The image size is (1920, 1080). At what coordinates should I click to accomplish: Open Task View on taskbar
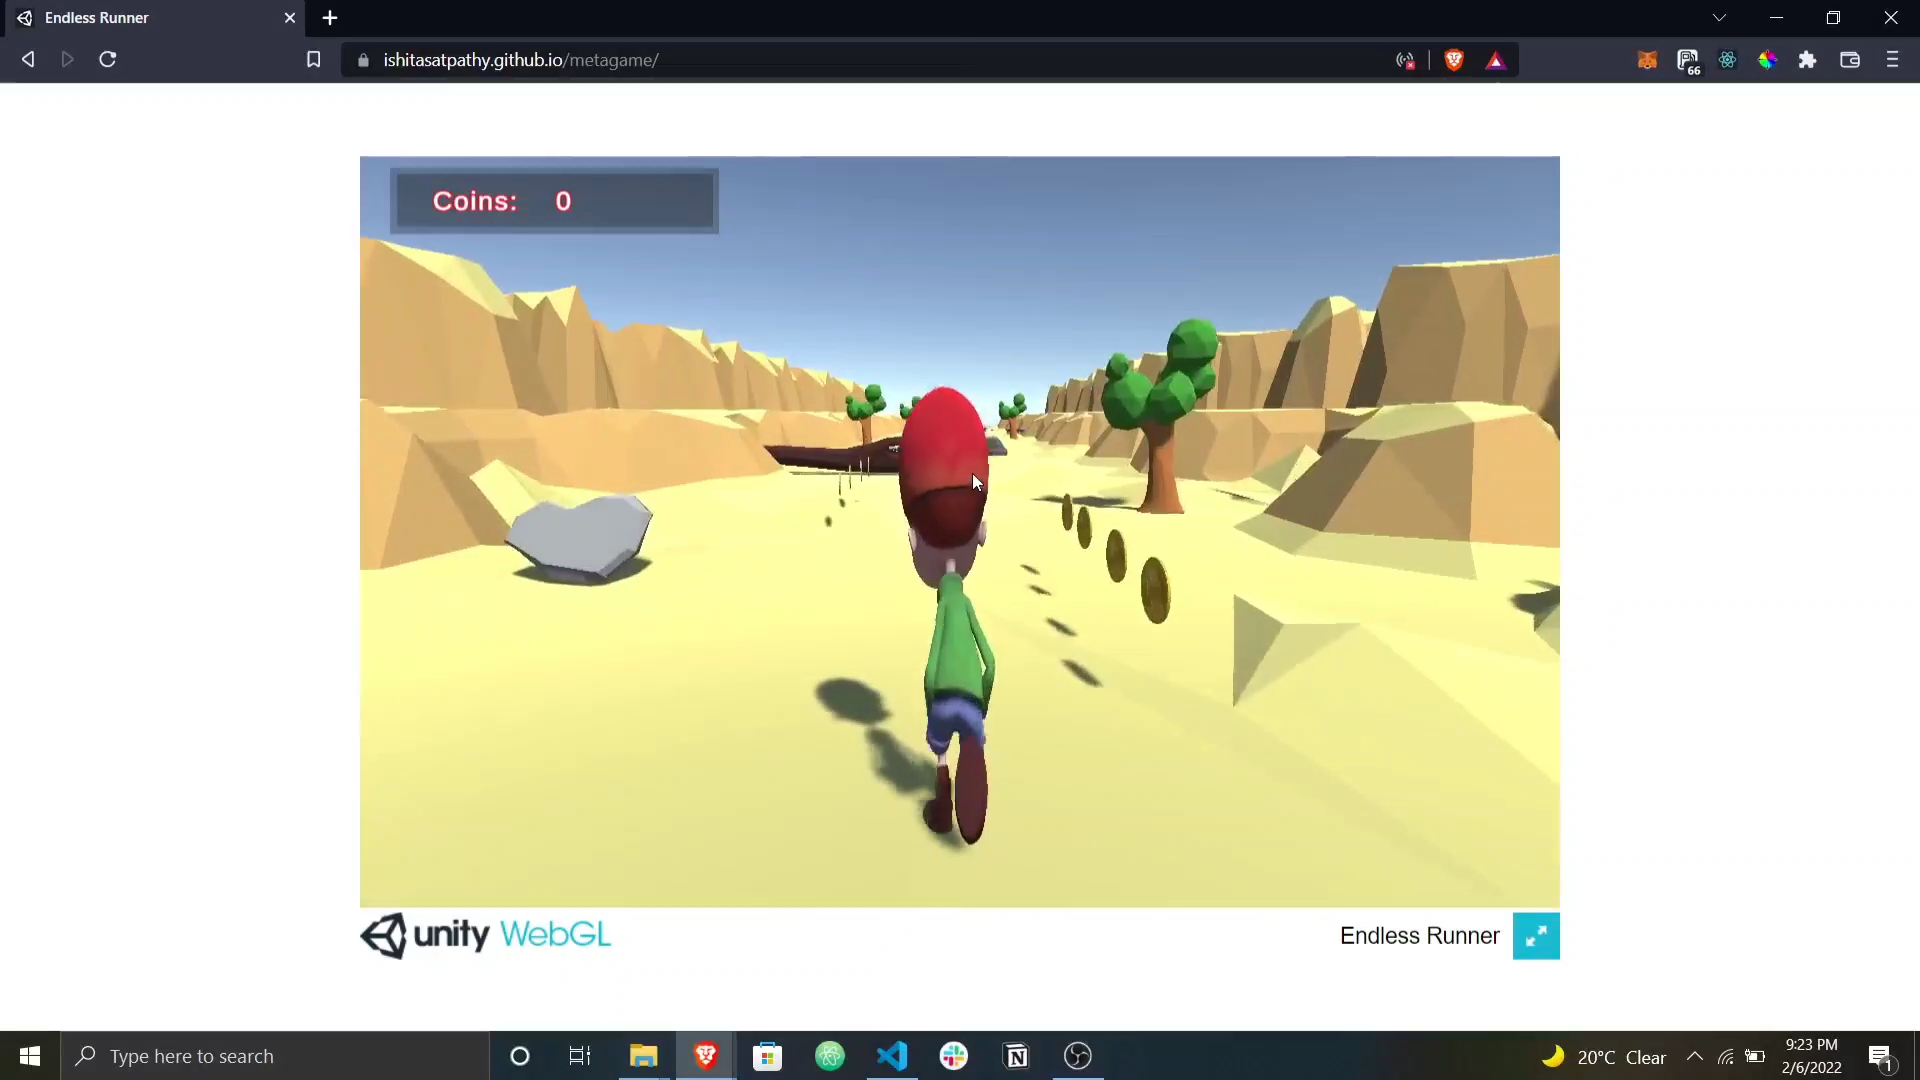click(x=580, y=1056)
